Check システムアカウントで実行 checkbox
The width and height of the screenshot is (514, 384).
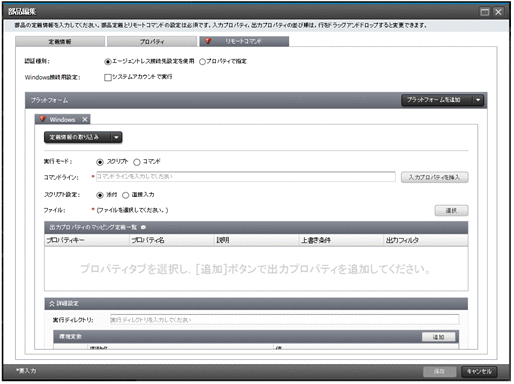(x=108, y=77)
